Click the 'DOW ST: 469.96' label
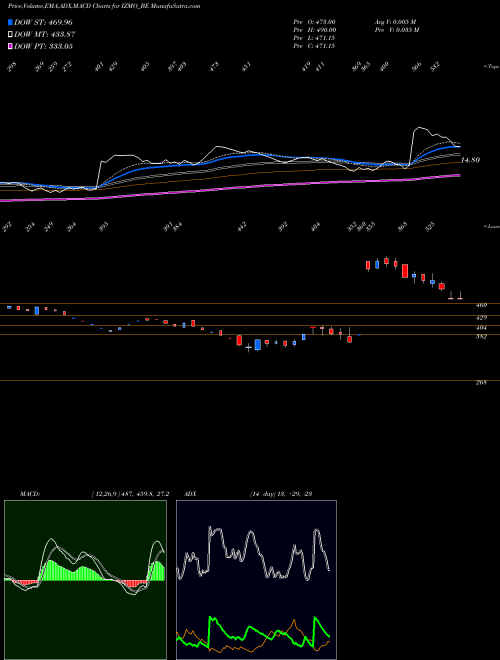Viewport: 500px width, 660px height. [43, 22]
